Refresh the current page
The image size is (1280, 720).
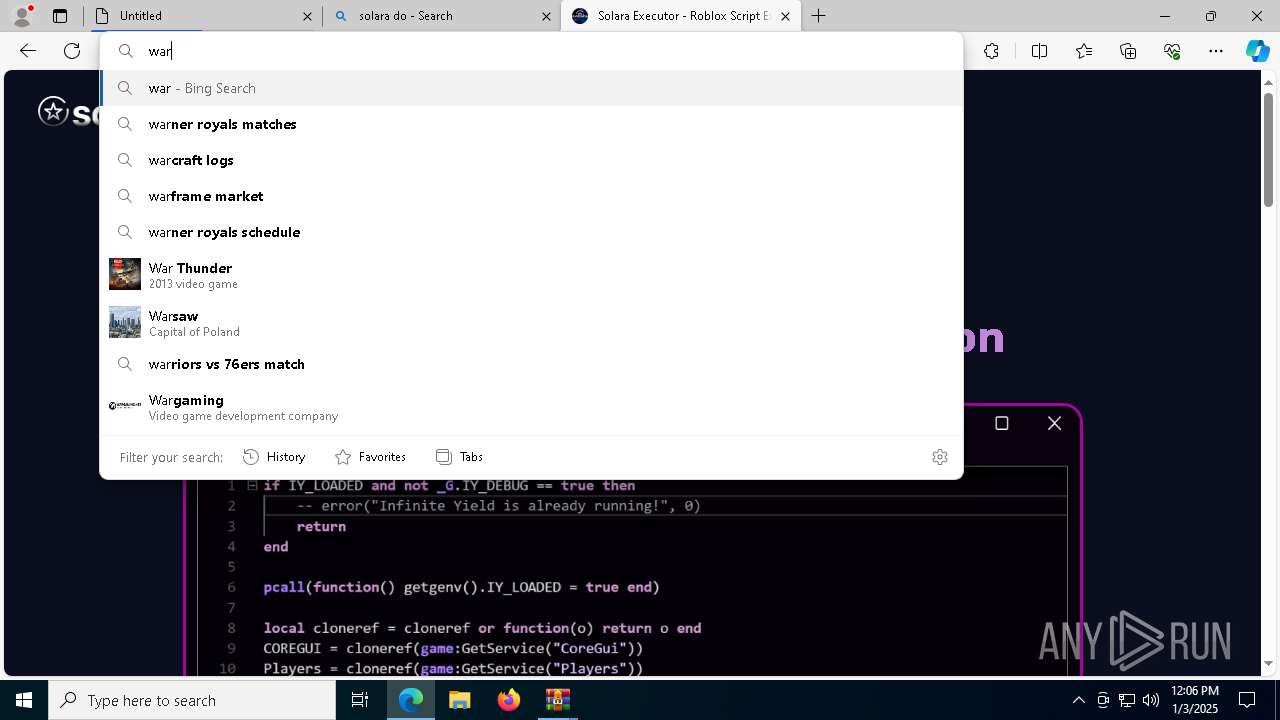tap(72, 51)
